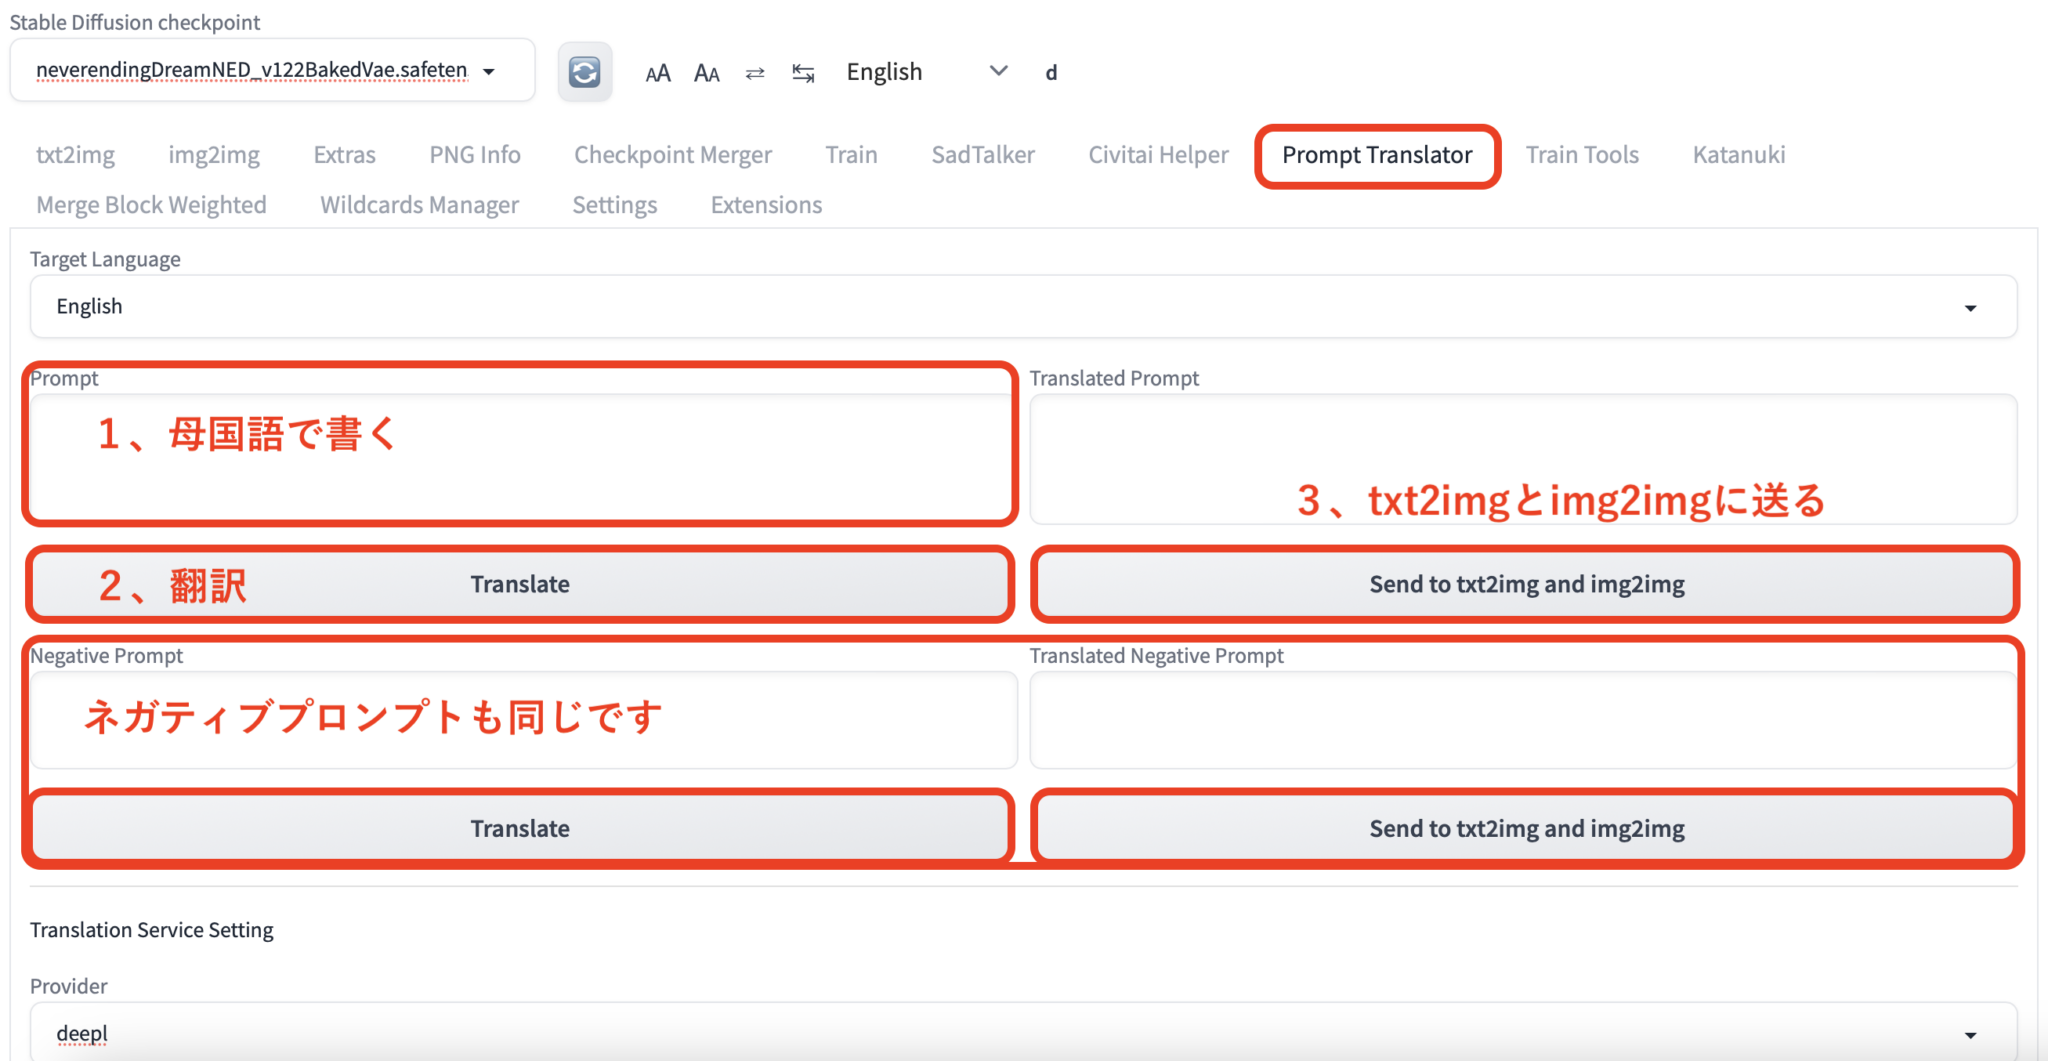Open the Settings tab
This screenshot has width=2048, height=1061.
click(614, 204)
